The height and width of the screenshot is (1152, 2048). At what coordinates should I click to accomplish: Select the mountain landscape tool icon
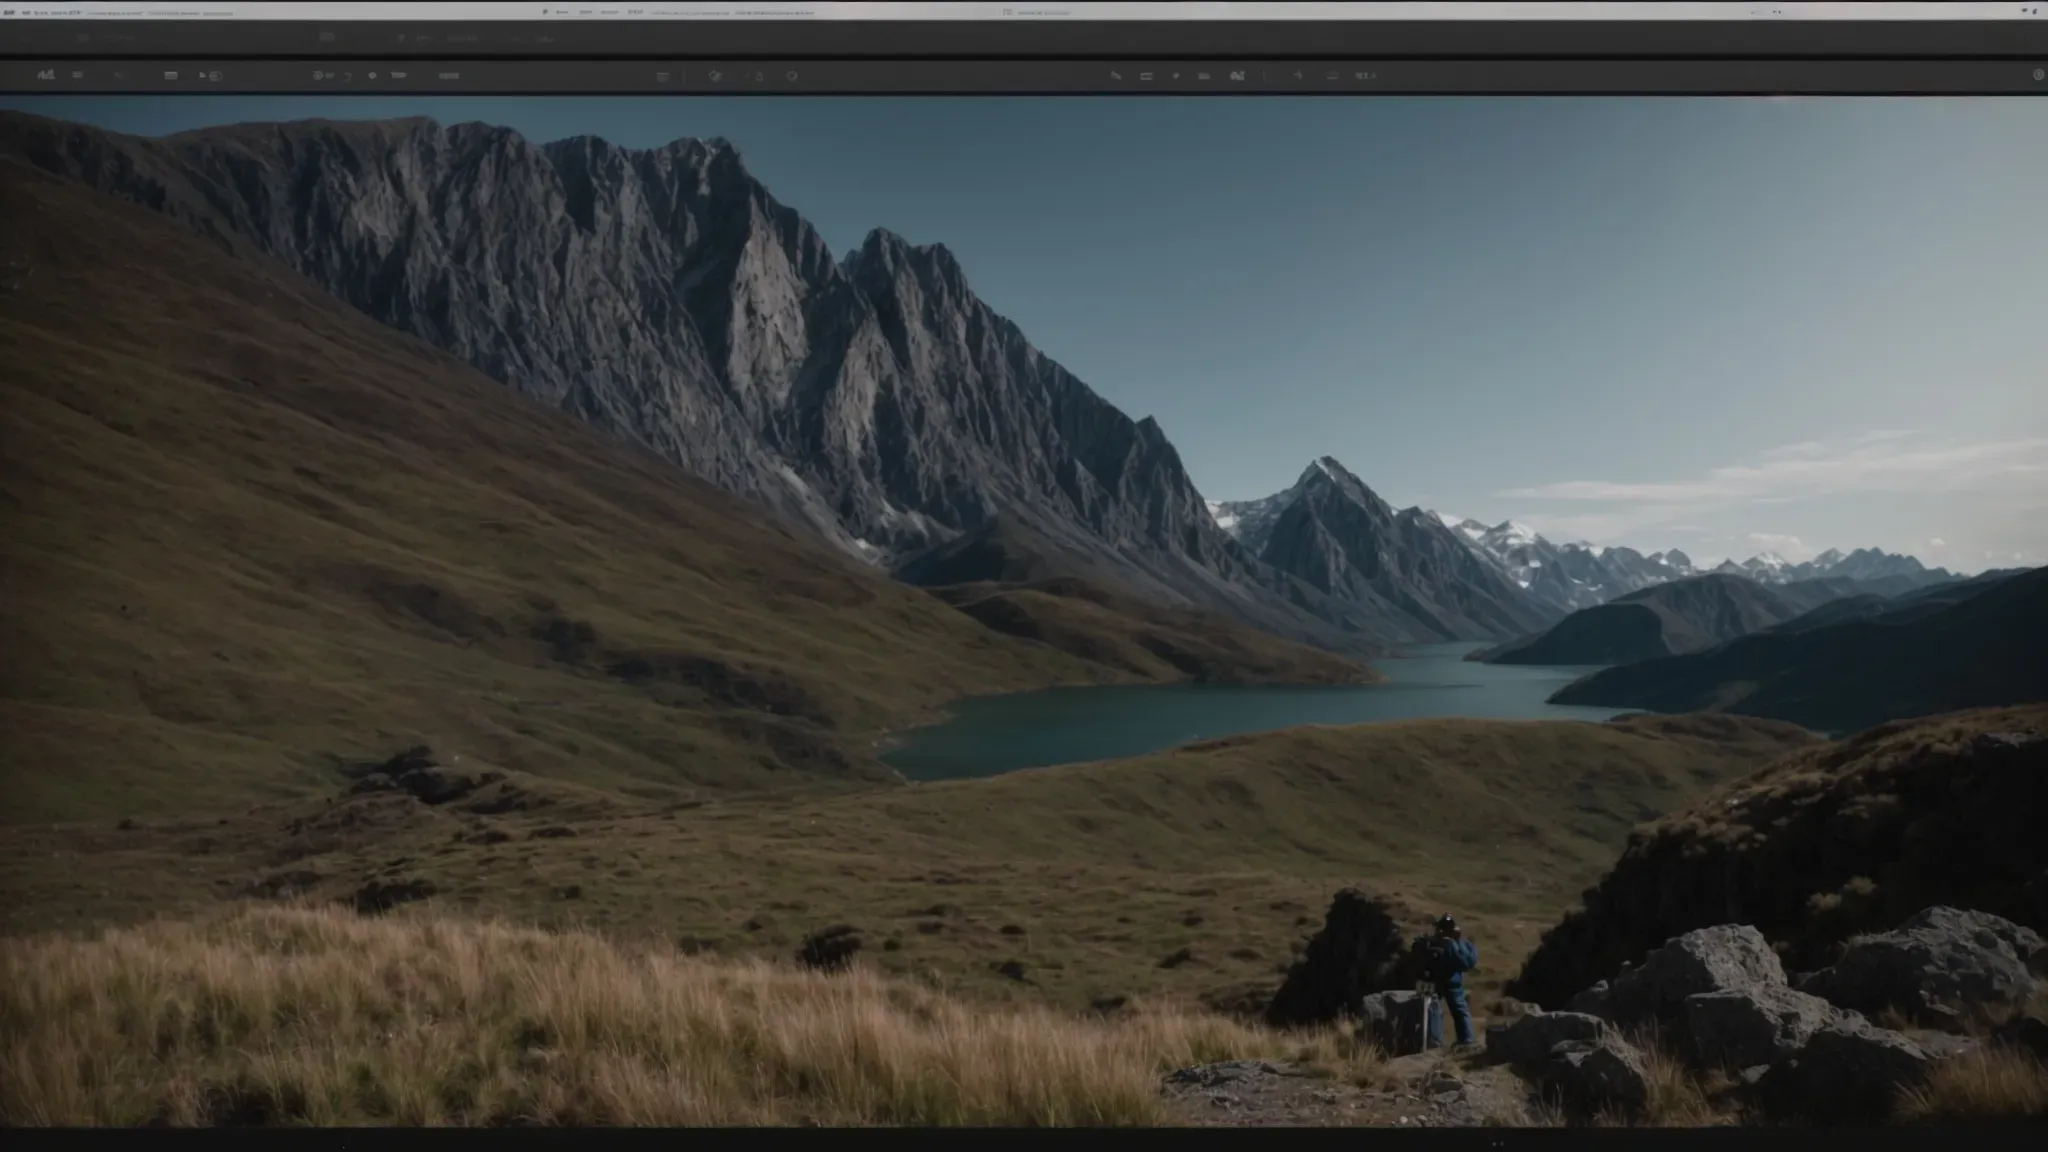(x=45, y=73)
